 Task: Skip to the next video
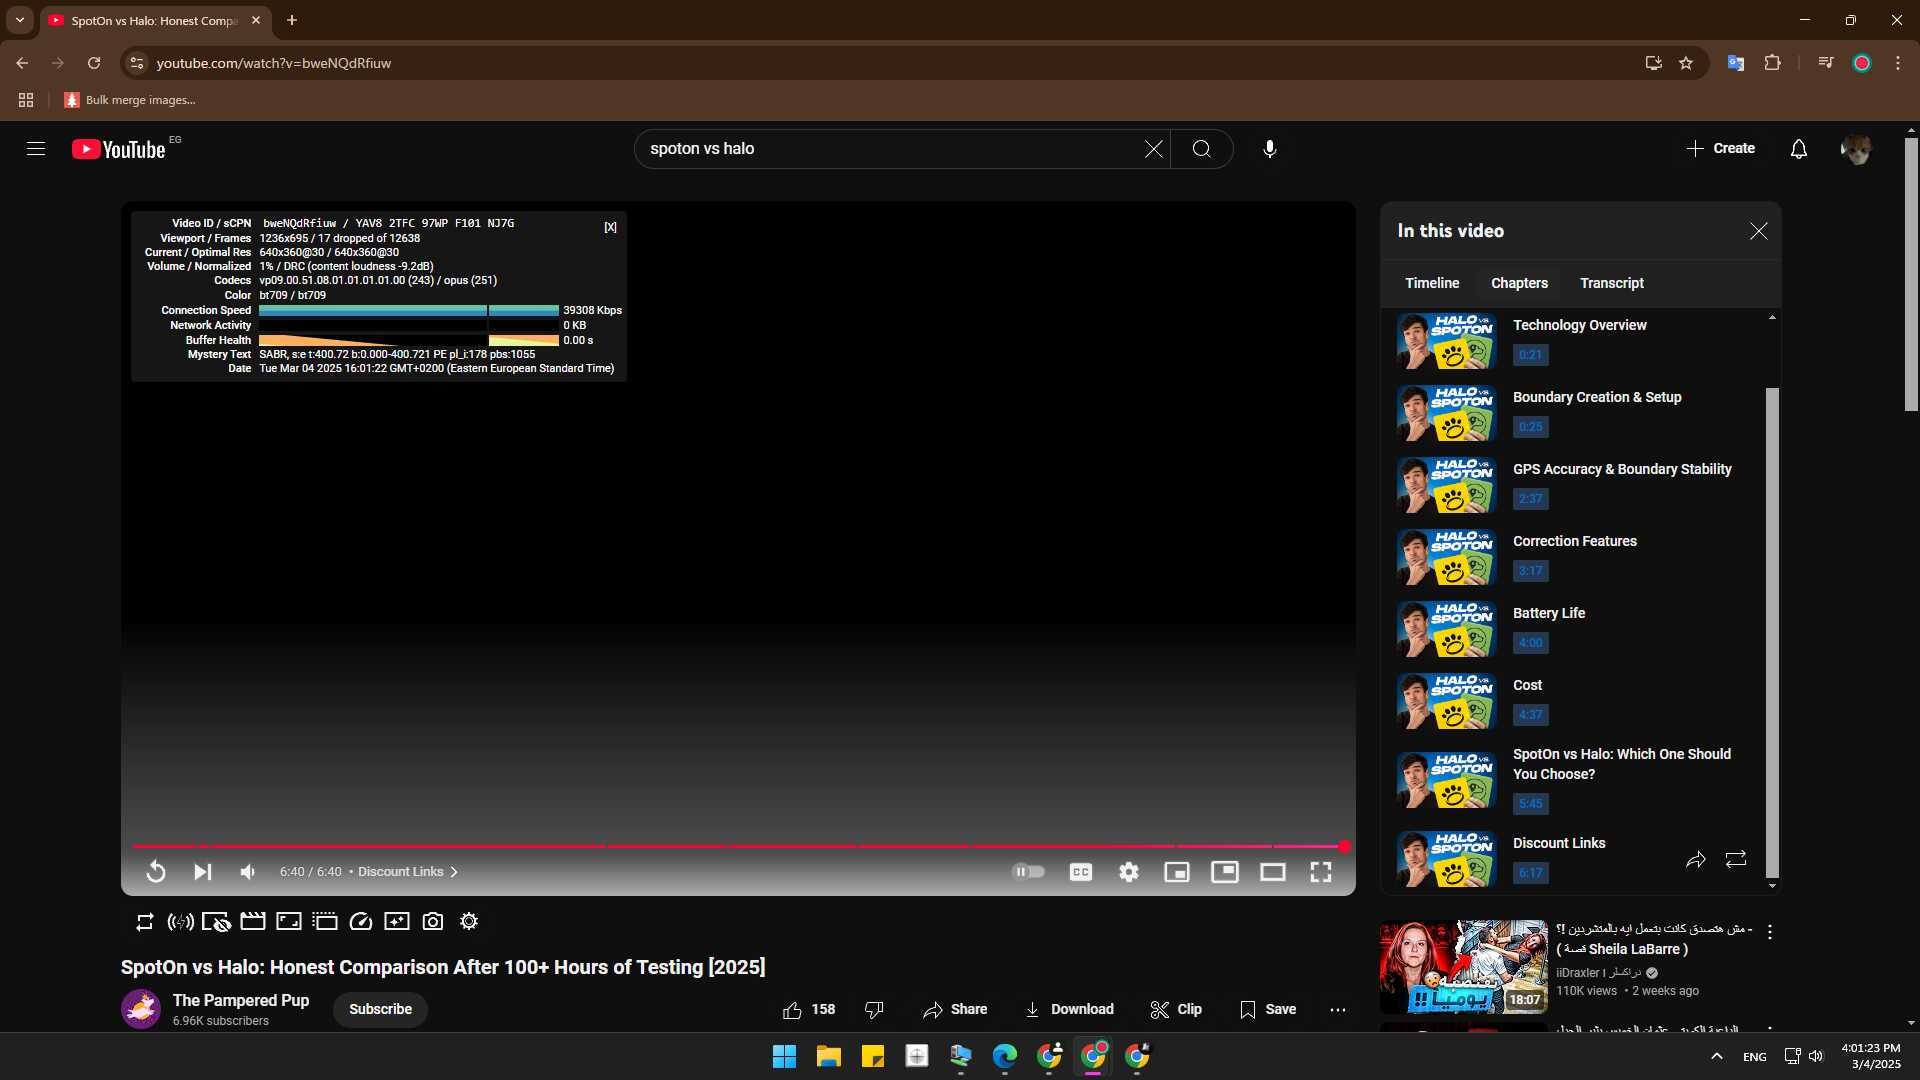pyautogui.click(x=202, y=872)
